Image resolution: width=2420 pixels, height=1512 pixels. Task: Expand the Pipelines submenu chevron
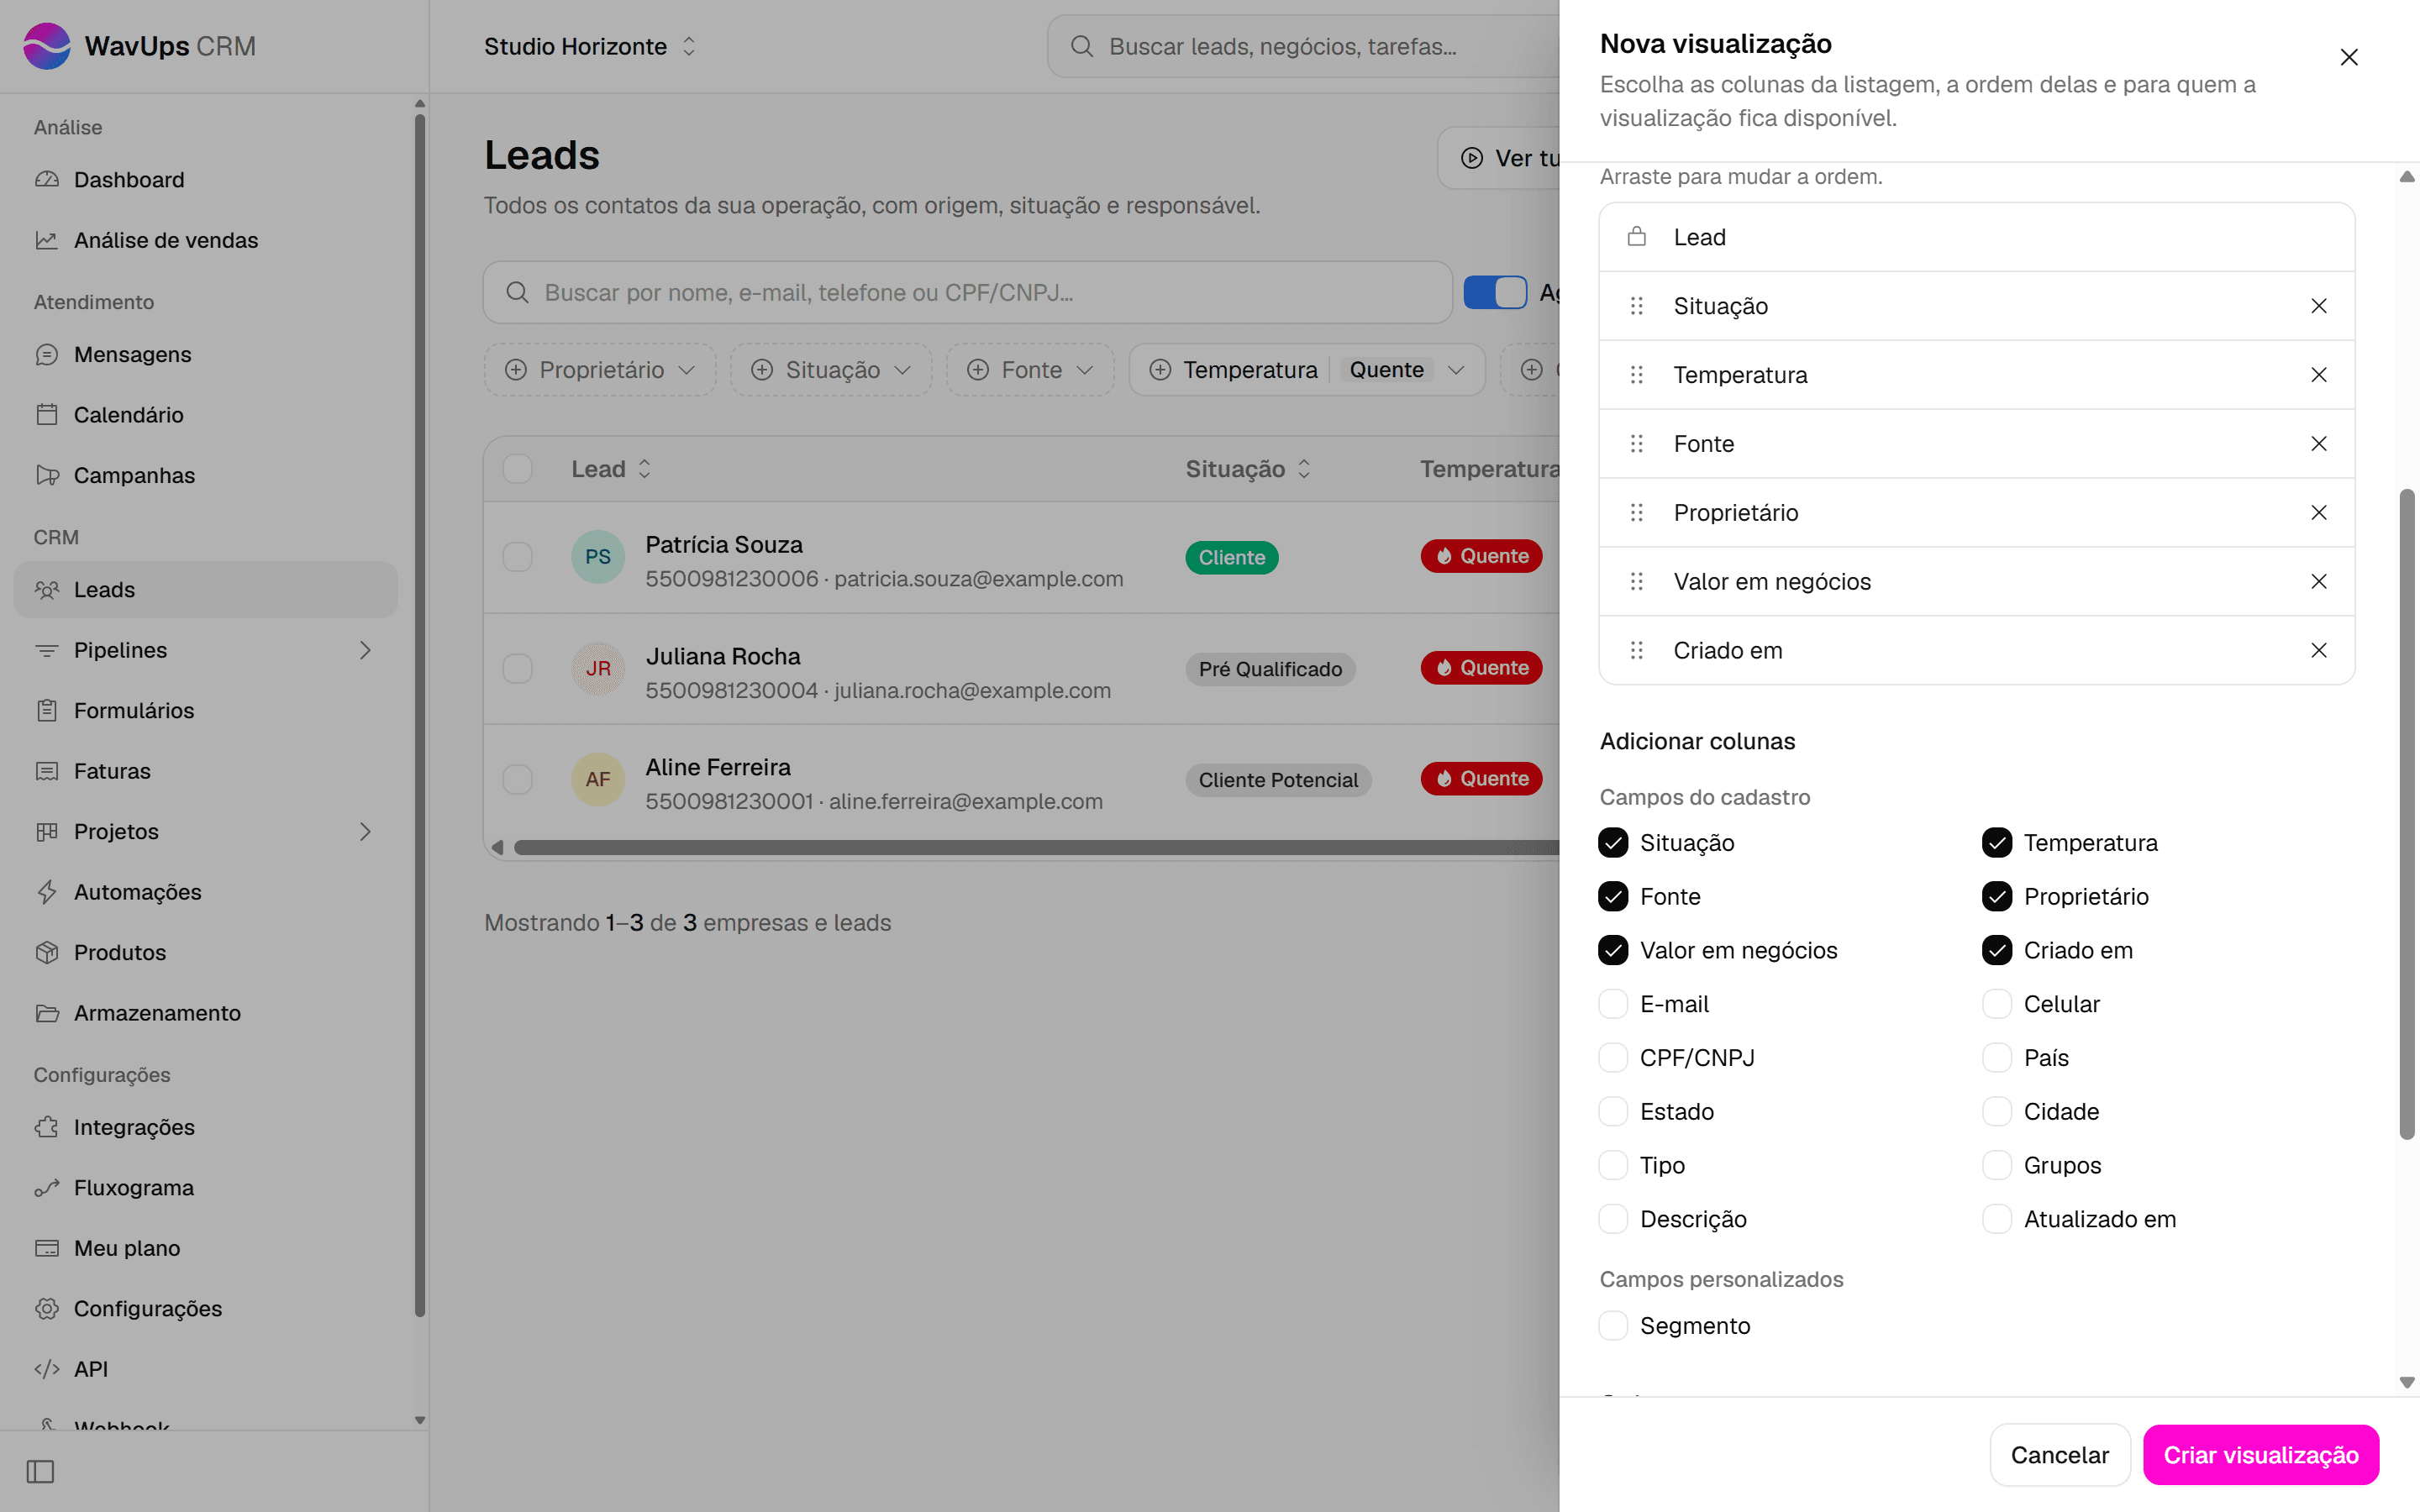coord(365,650)
